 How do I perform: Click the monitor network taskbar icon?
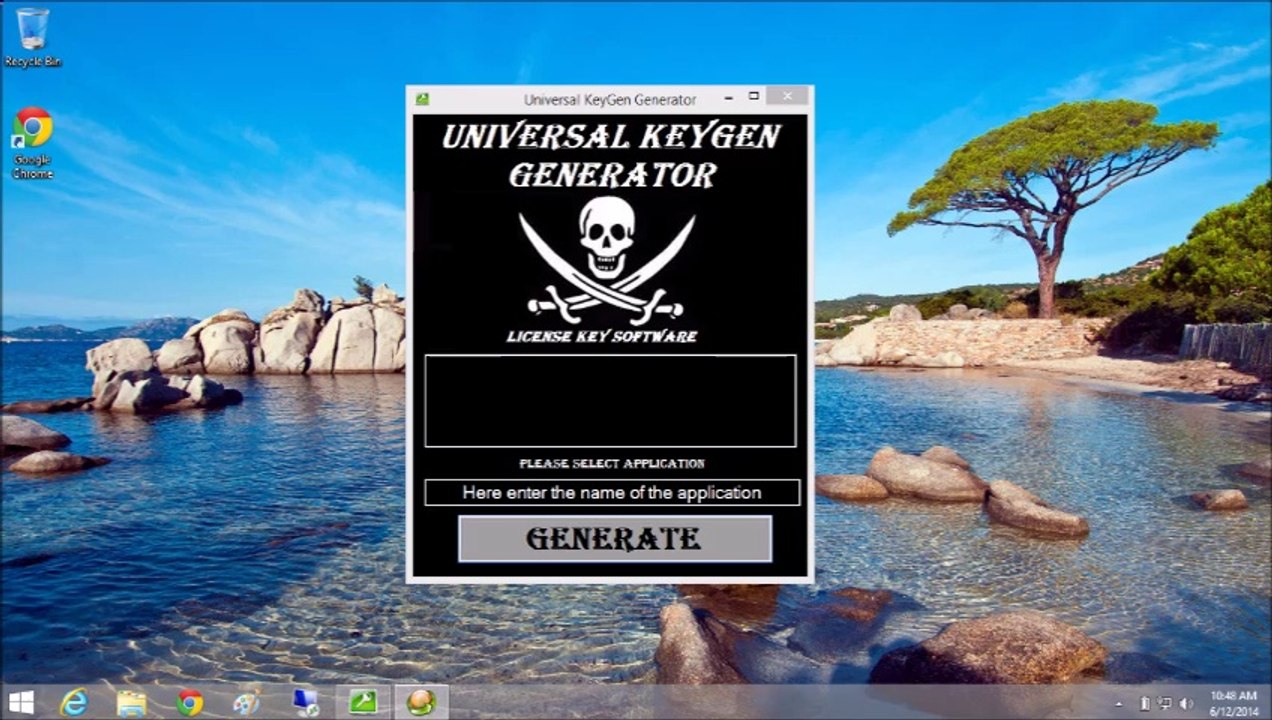tap(305, 703)
